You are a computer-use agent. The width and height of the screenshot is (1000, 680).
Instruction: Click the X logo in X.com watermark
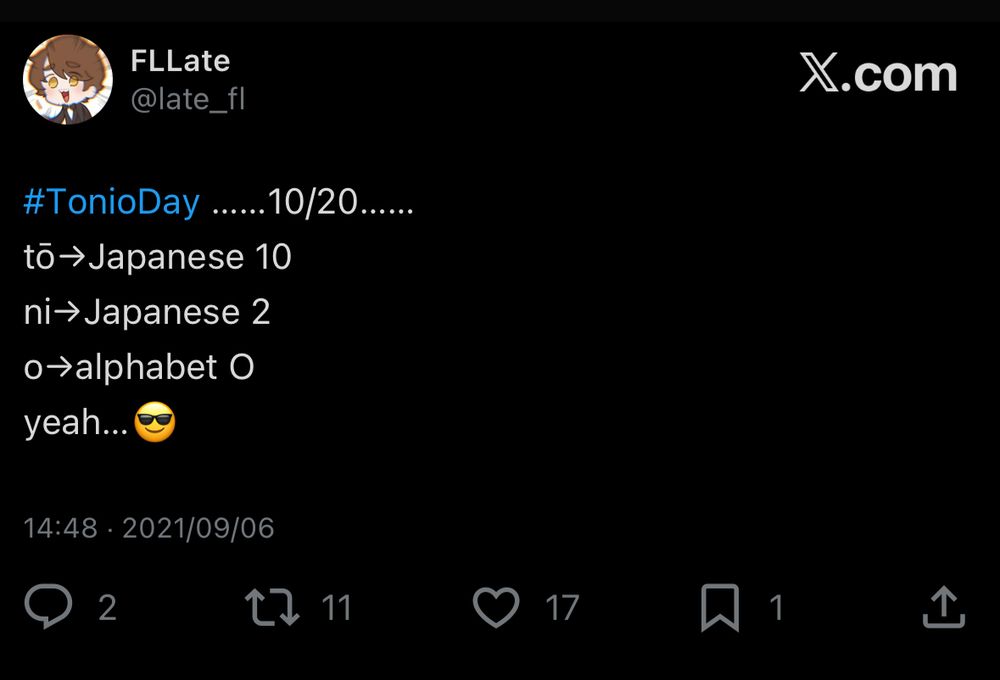(x=820, y=72)
